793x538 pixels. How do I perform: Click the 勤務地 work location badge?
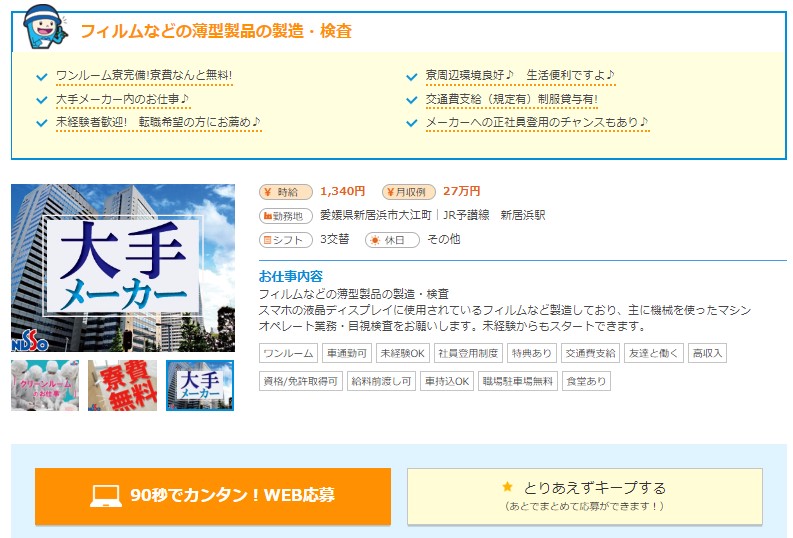point(286,215)
